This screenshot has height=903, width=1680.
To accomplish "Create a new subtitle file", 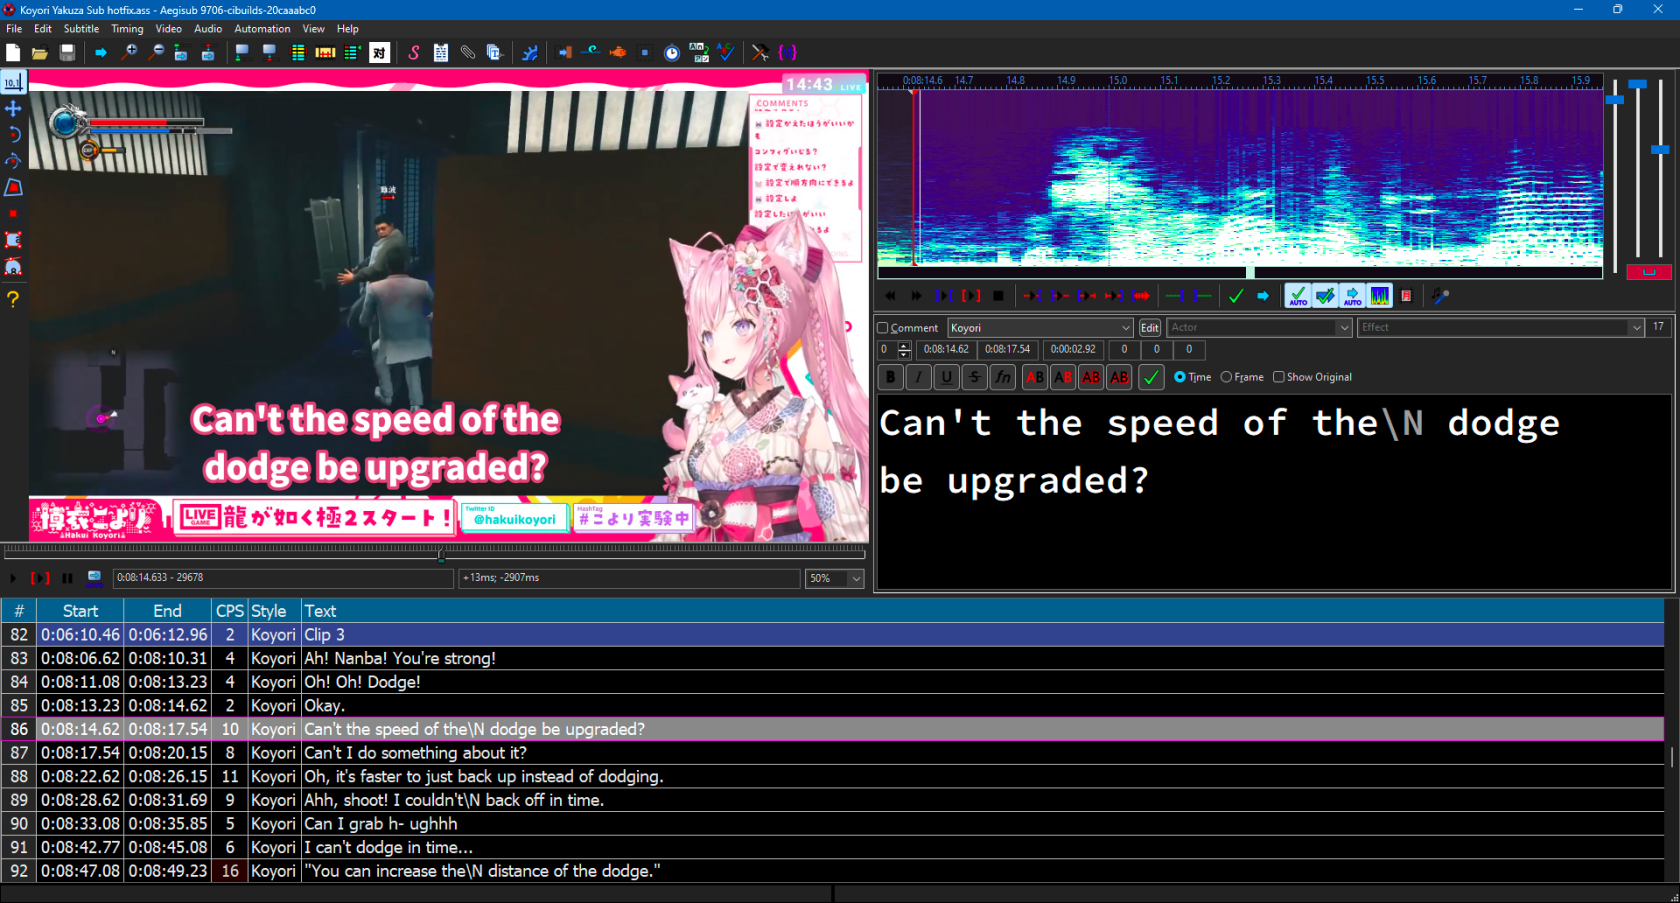I will point(13,53).
